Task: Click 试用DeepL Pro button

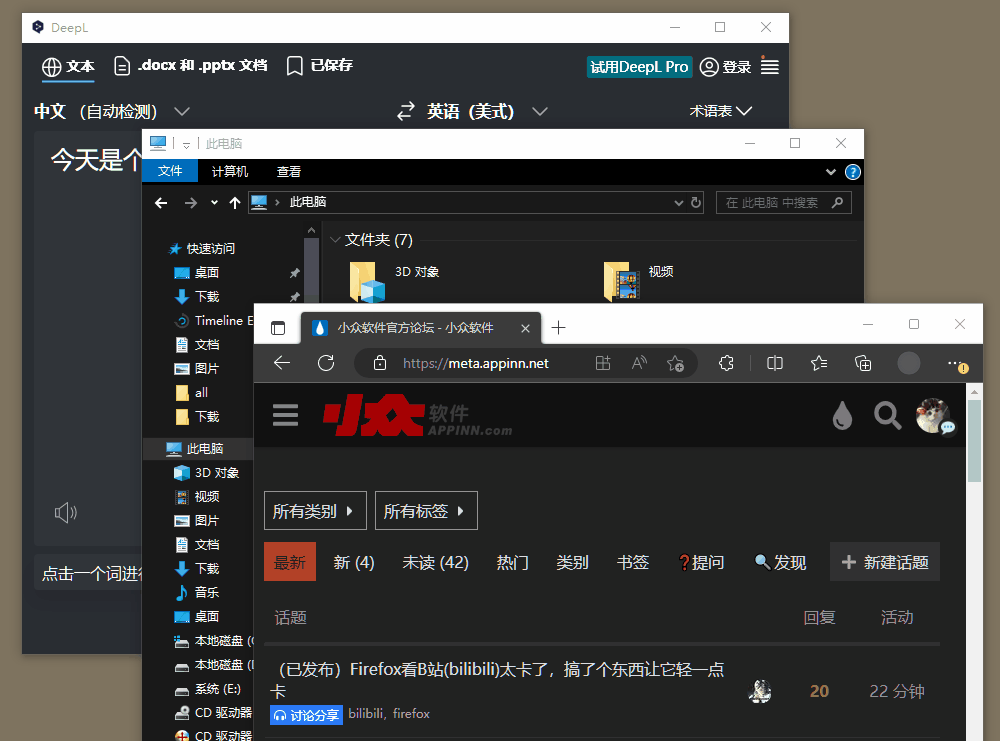Action: (639, 67)
